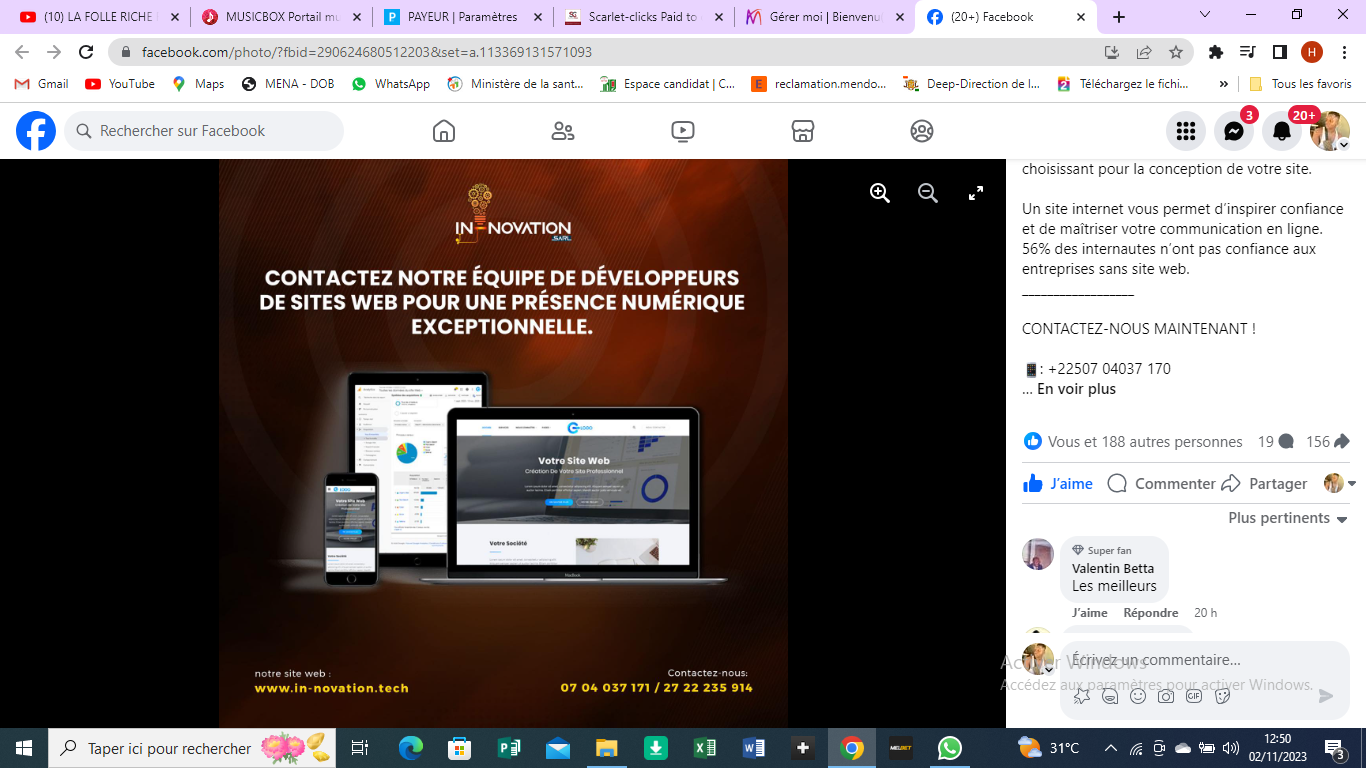1366x768 pixels.
Task: Enter fullscreen photo view
Action: (976, 194)
